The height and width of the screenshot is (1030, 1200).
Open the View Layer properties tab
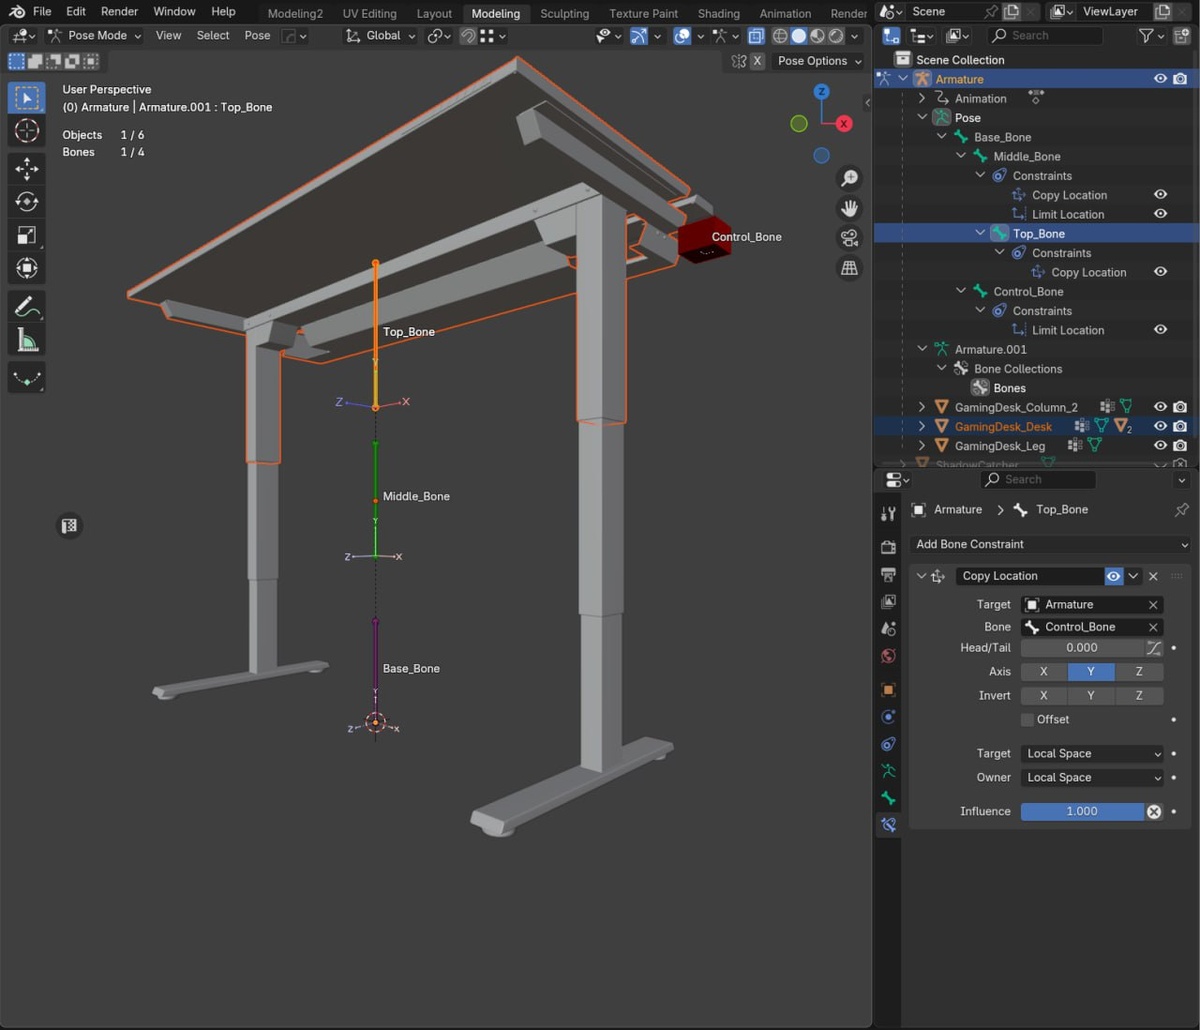pyautogui.click(x=888, y=602)
